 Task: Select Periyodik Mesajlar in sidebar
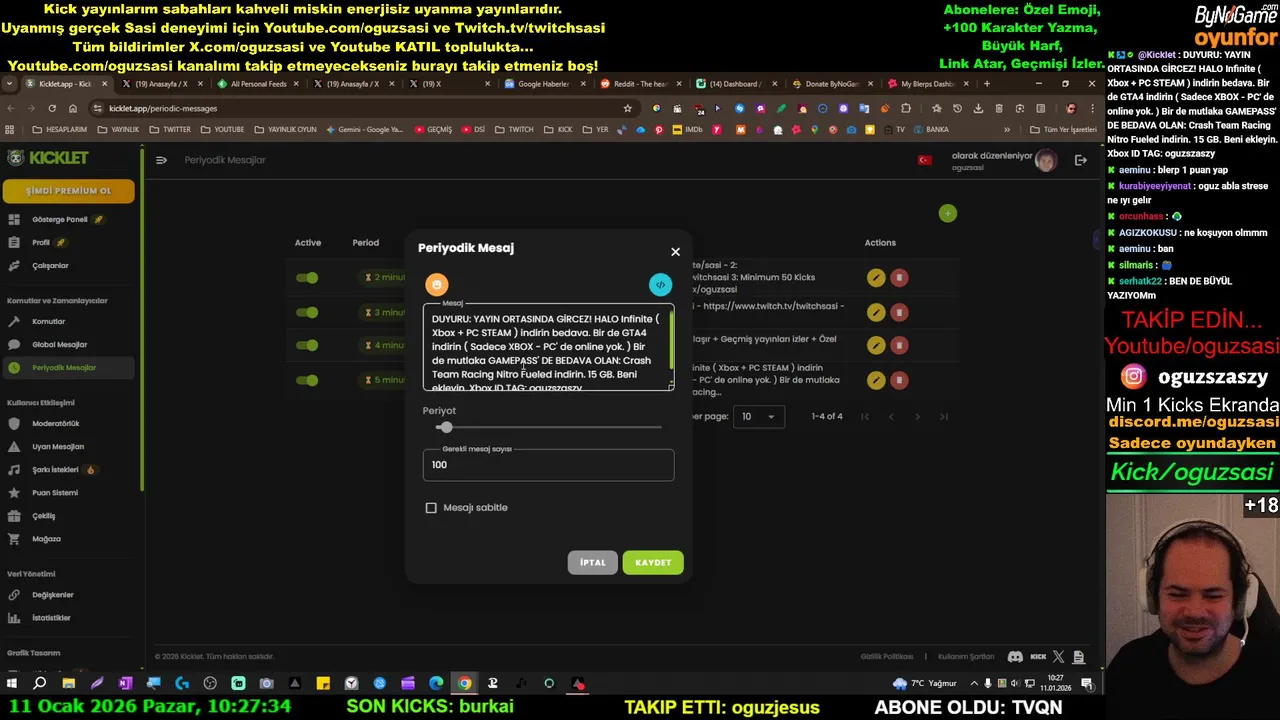68,367
